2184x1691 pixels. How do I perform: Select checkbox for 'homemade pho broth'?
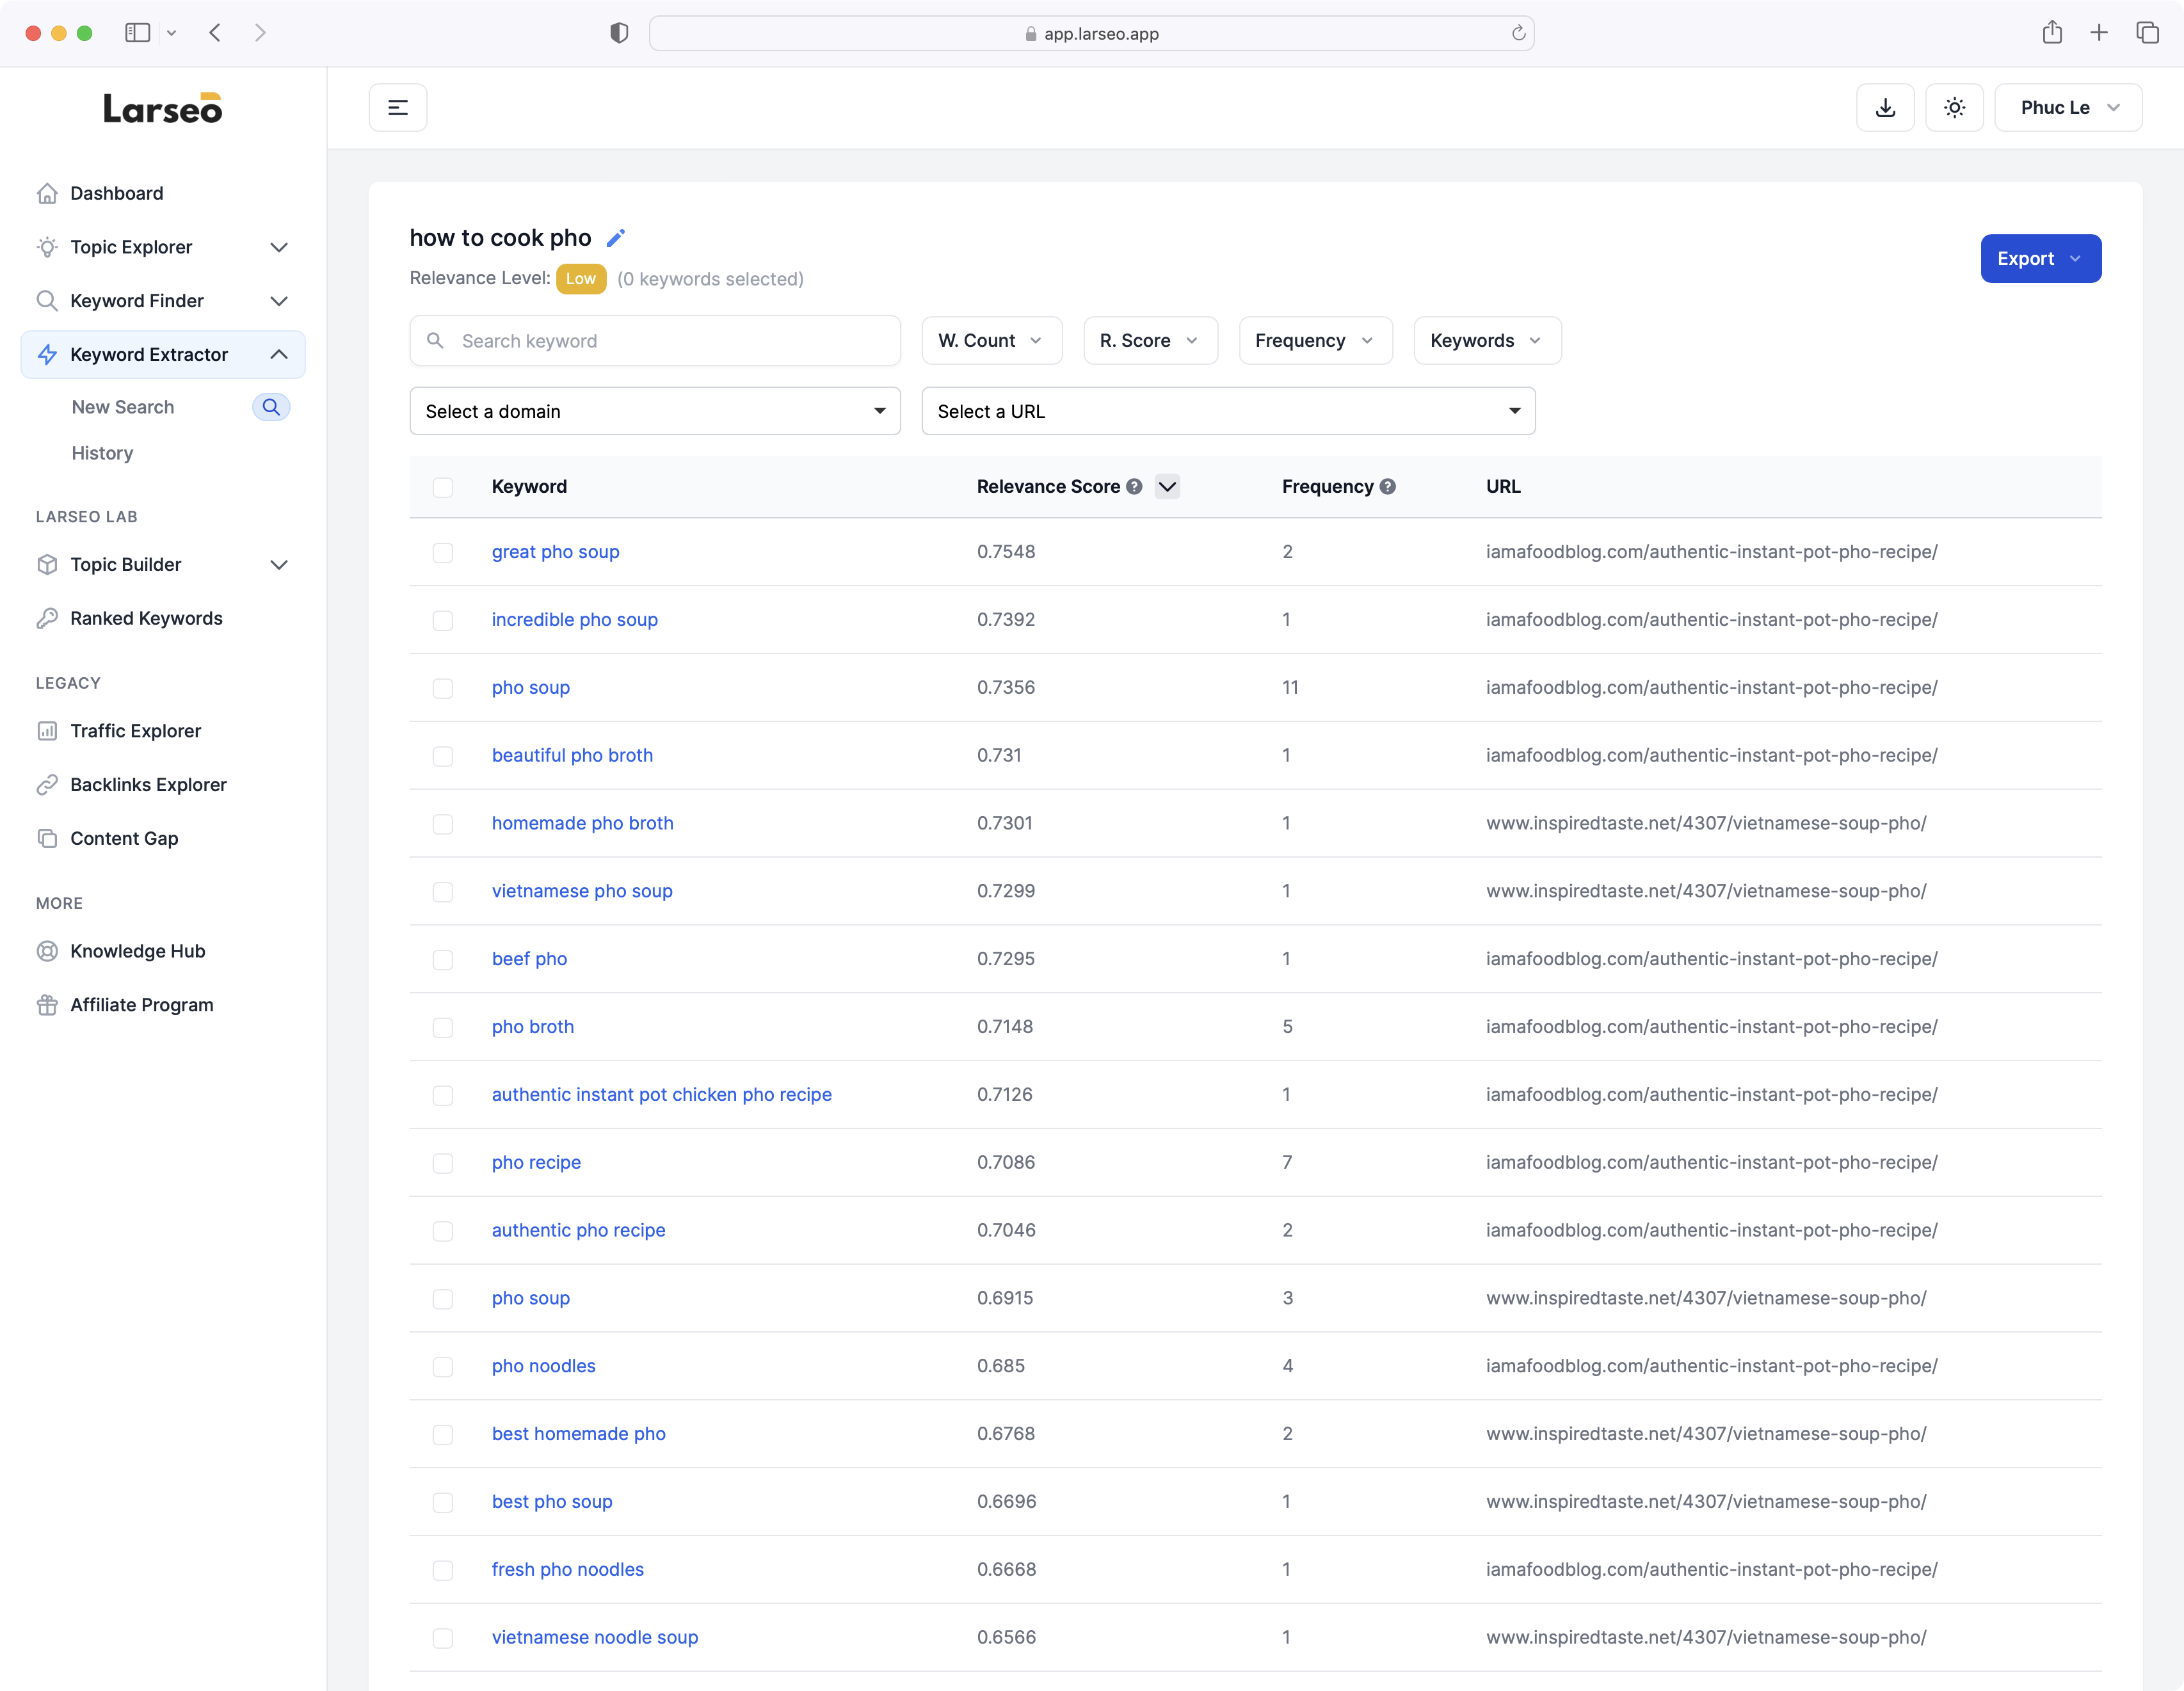(443, 825)
